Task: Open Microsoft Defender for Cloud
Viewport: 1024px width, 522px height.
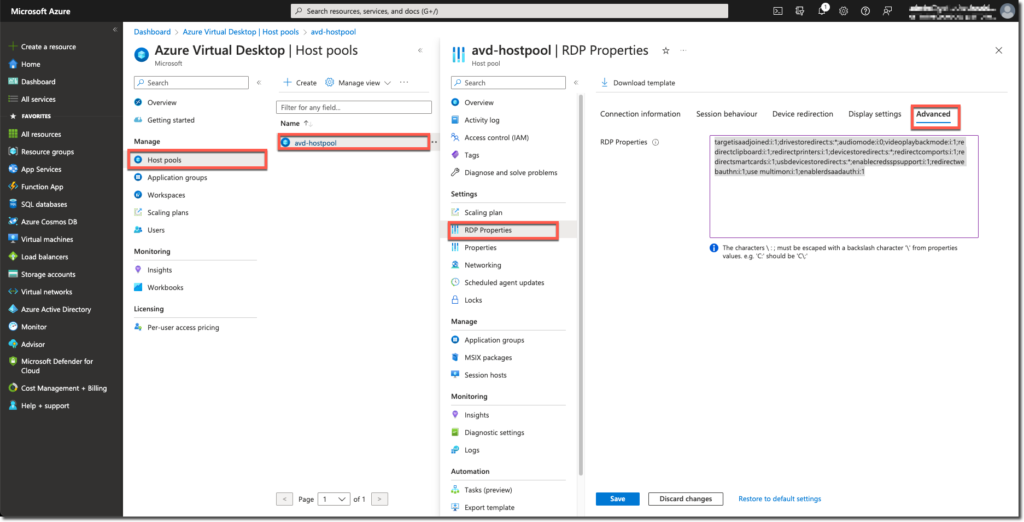Action: 56,366
